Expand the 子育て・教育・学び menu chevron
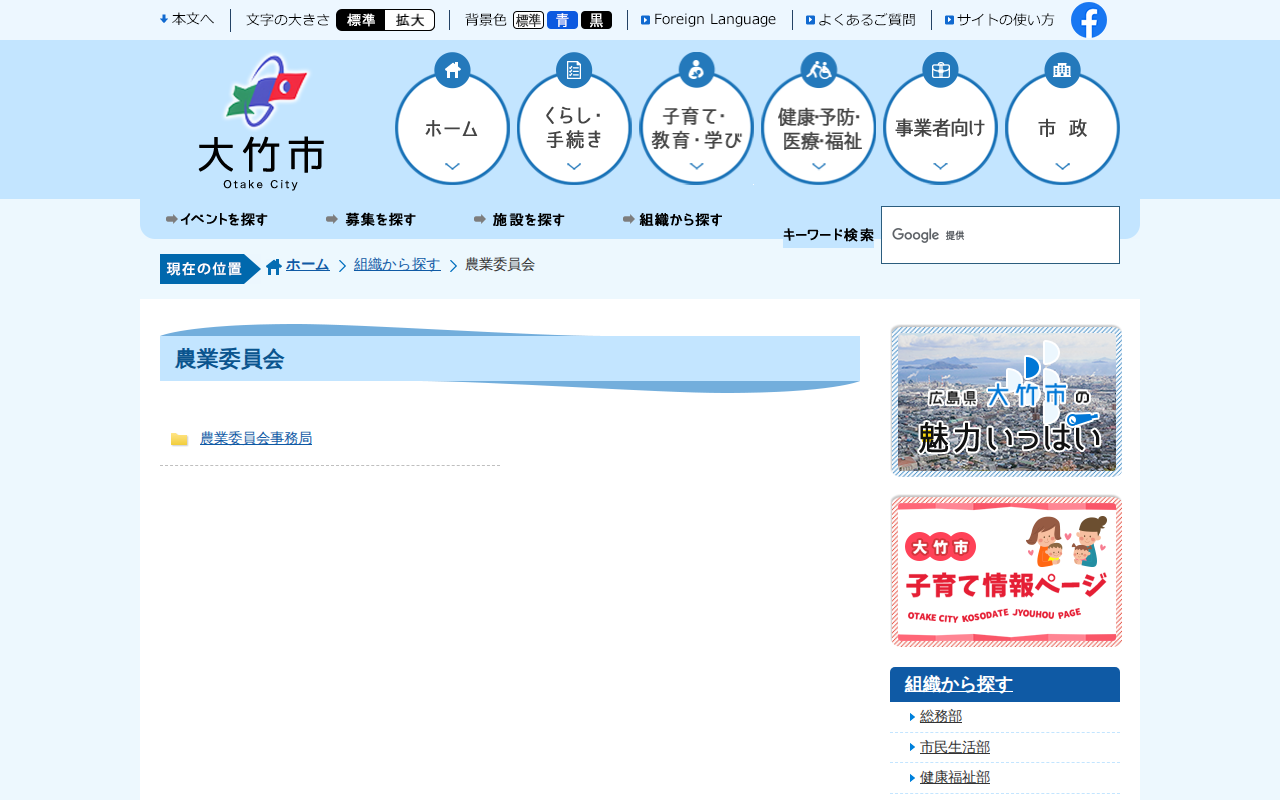The width and height of the screenshot is (1280, 800). [x=696, y=167]
